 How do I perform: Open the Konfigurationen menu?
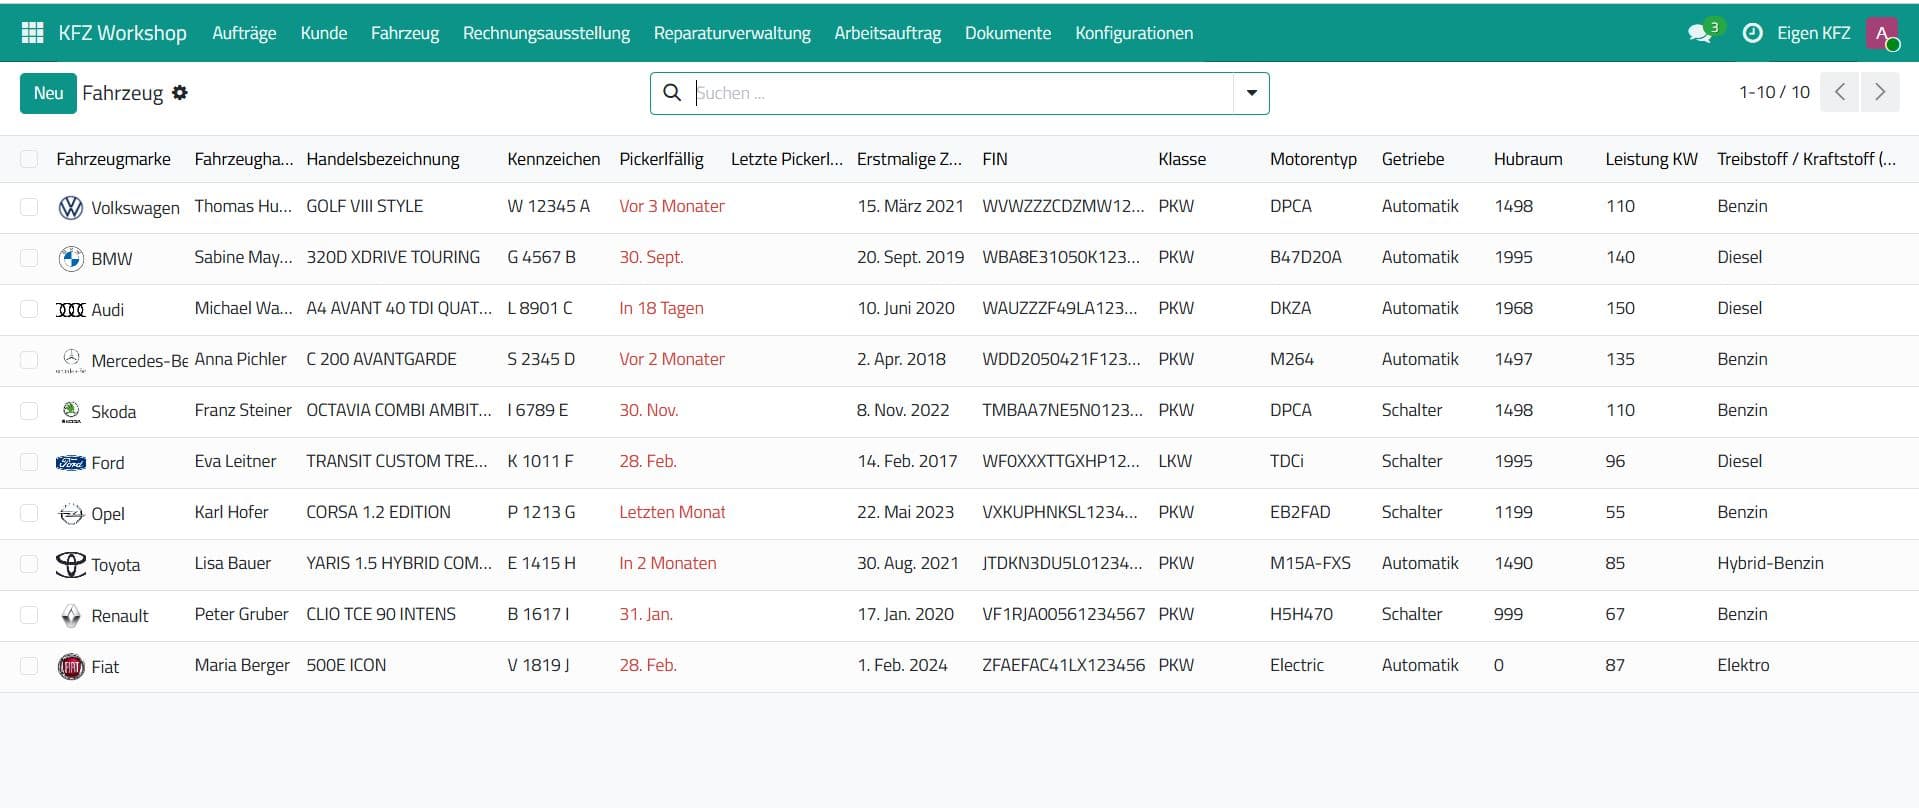click(x=1134, y=33)
